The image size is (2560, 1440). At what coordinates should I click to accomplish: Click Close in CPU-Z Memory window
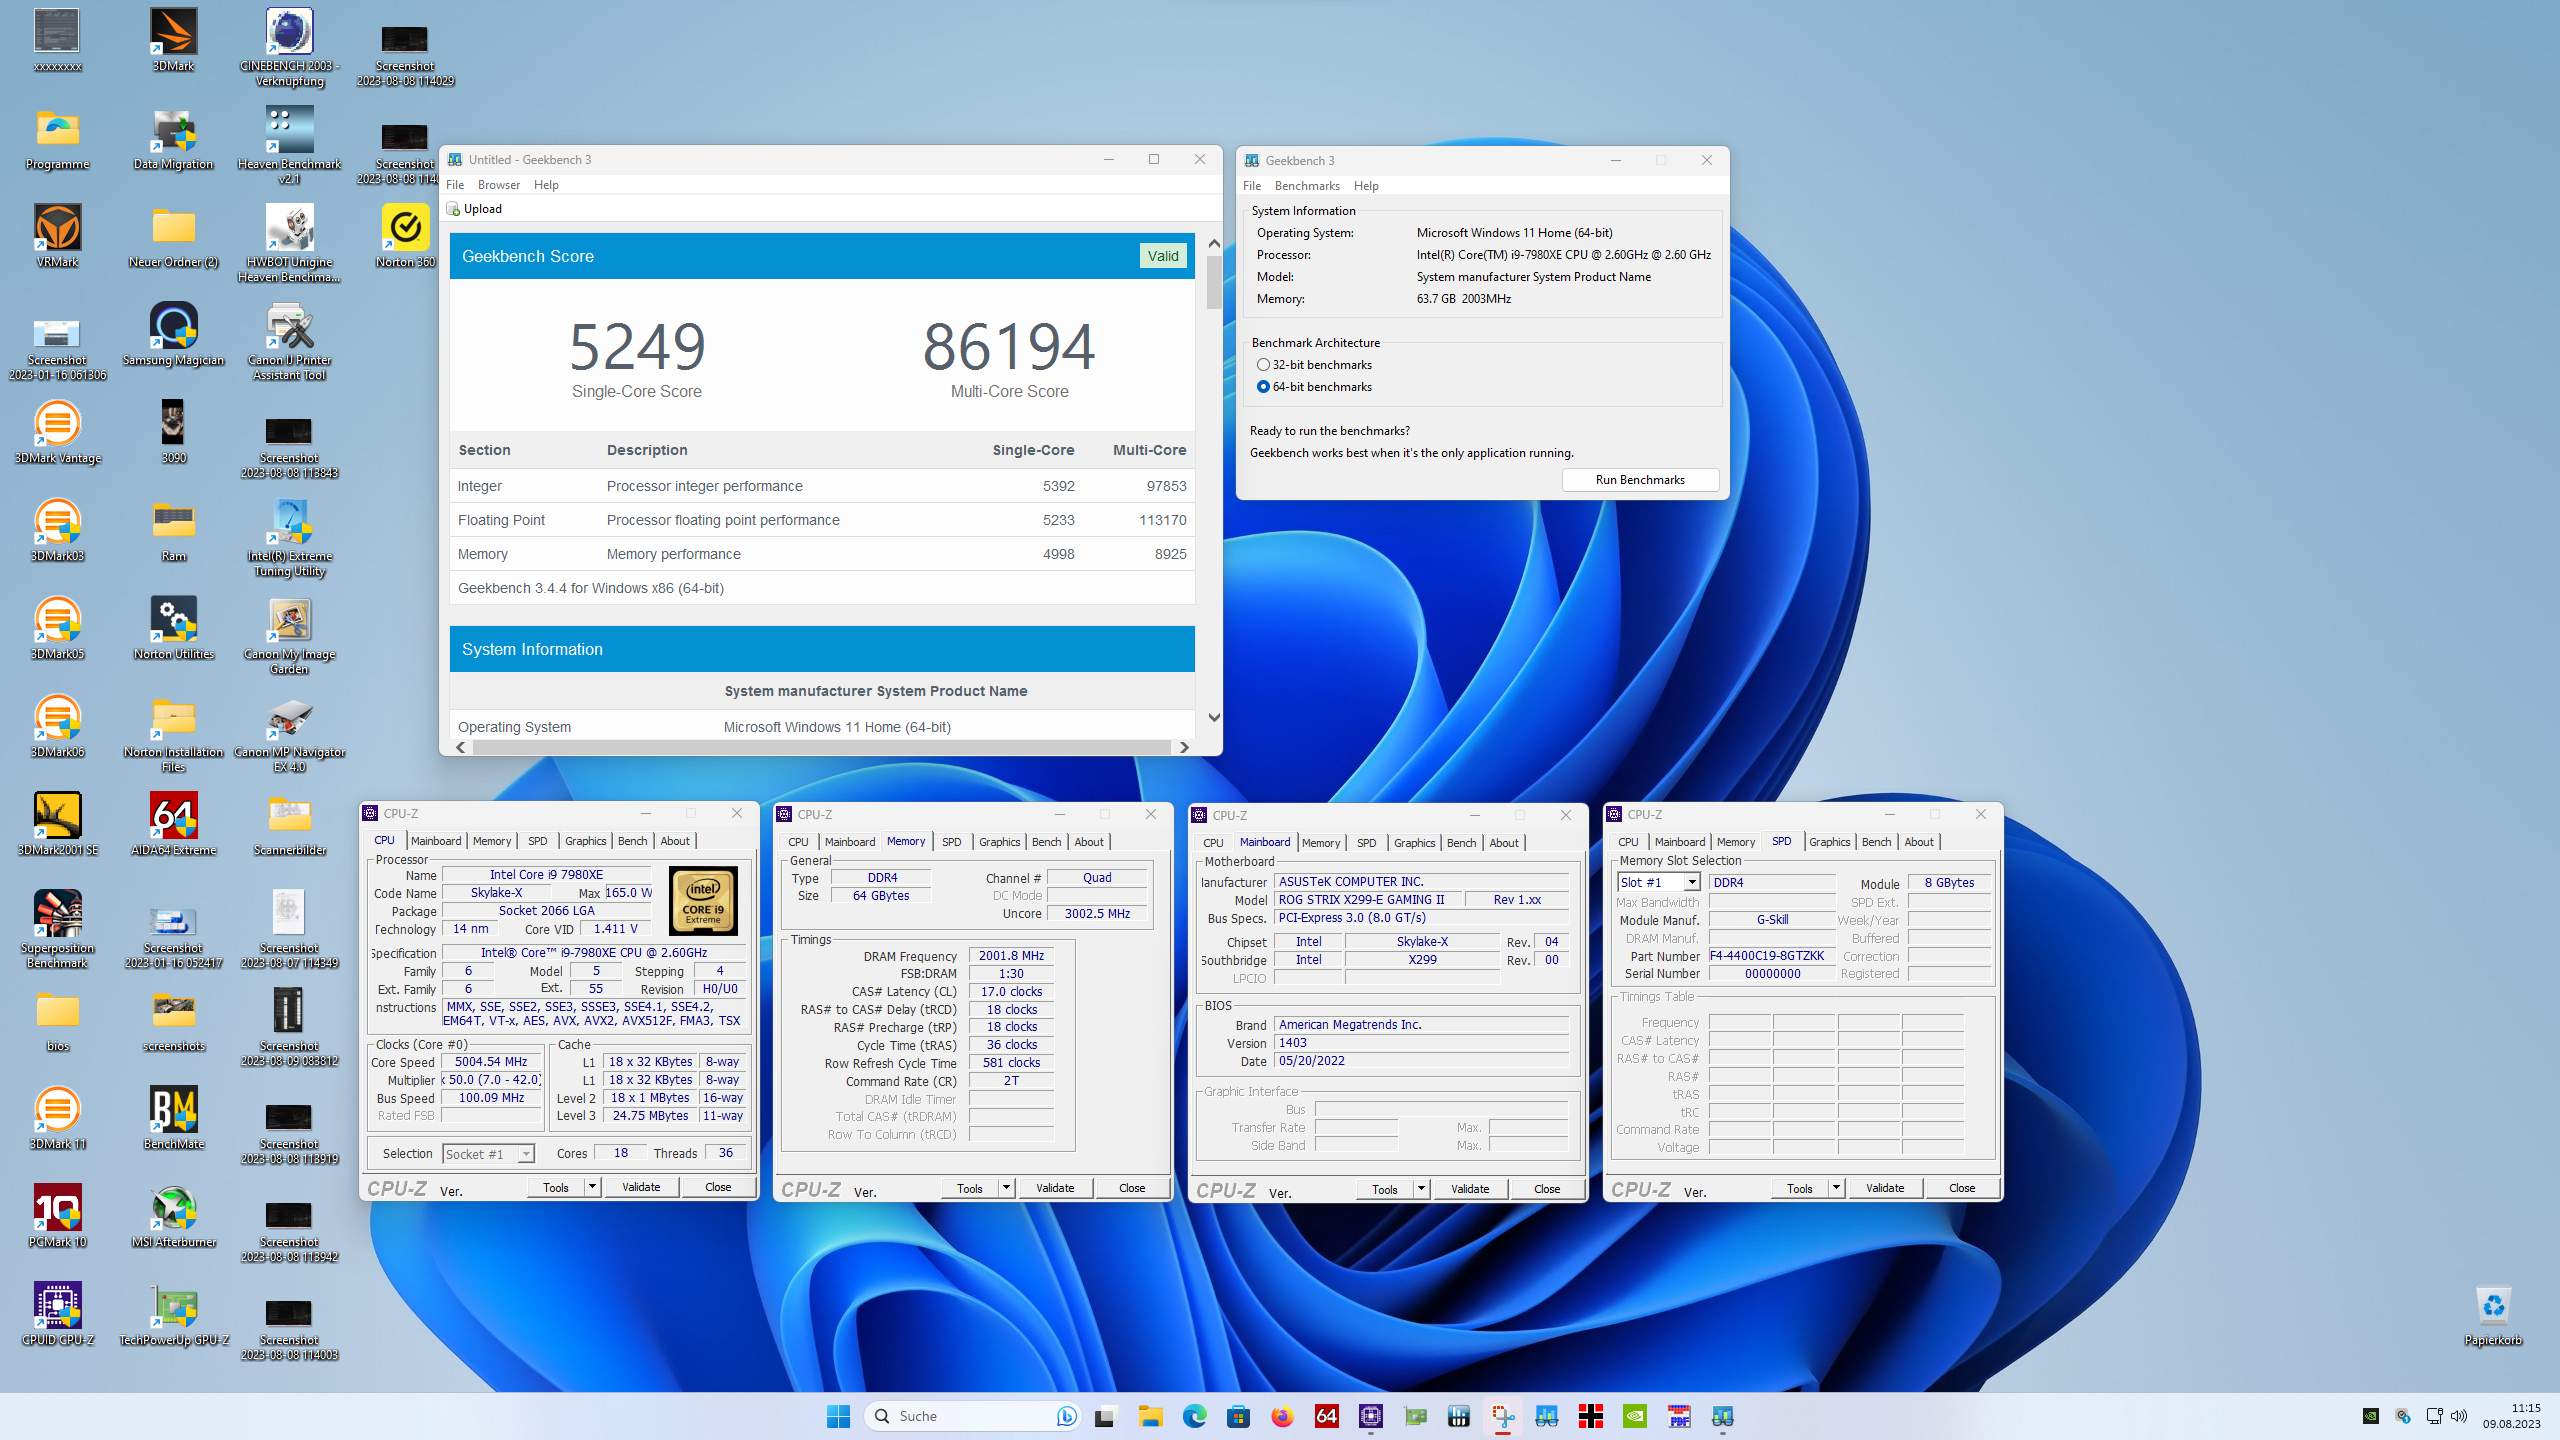[1132, 1188]
